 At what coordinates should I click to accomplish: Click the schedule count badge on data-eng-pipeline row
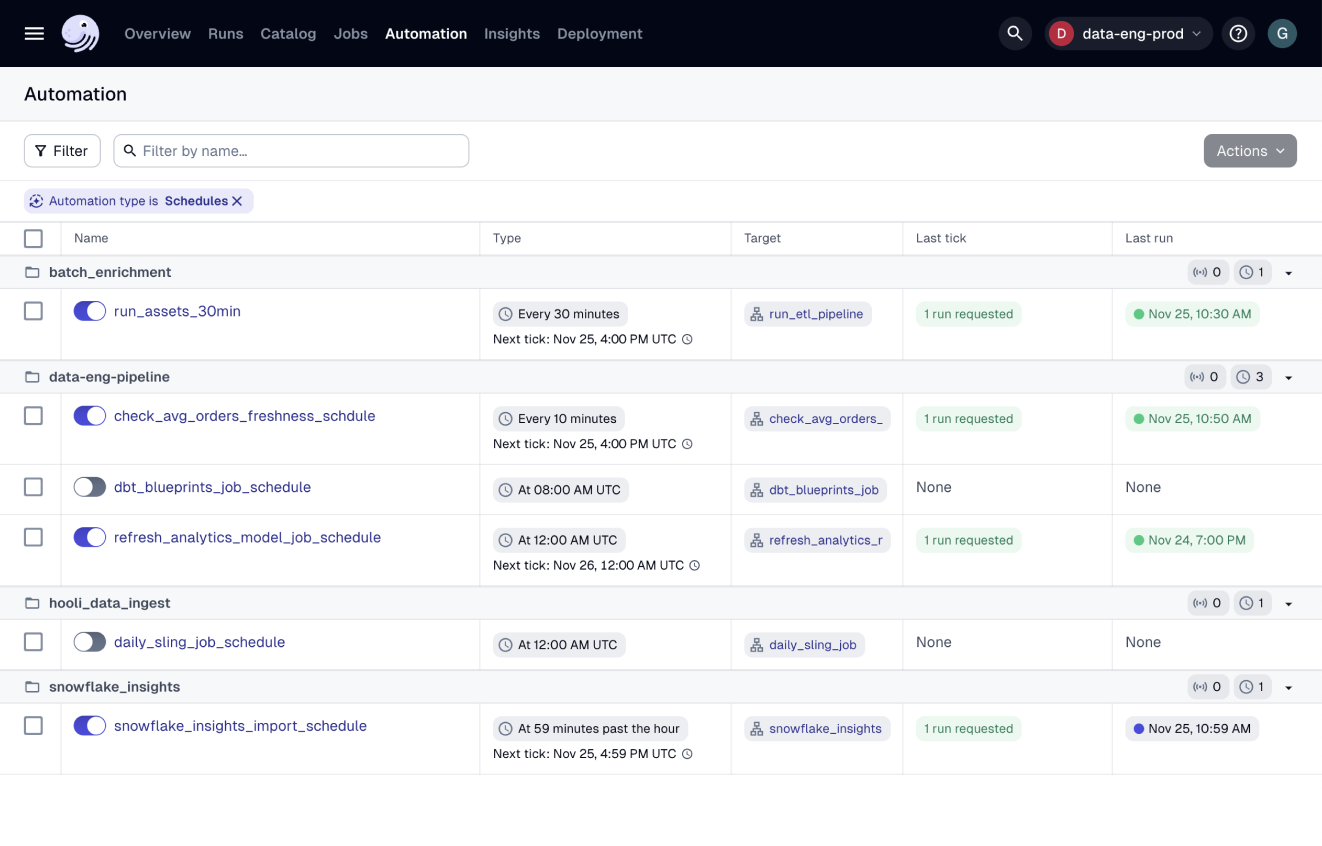[1251, 376]
